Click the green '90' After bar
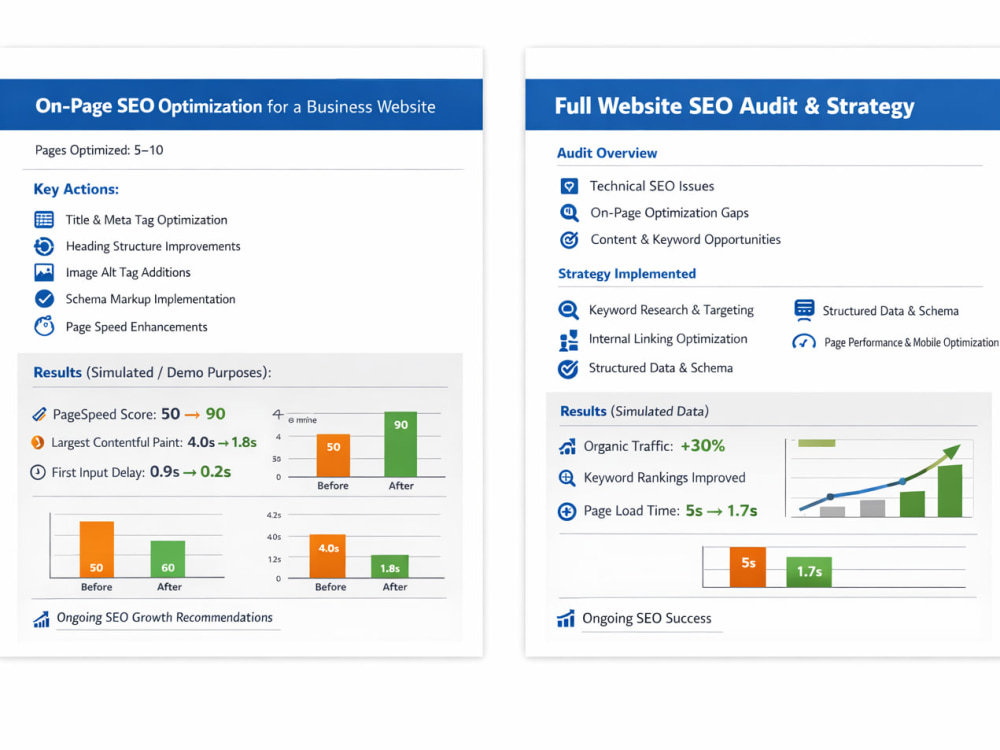This screenshot has width=1000, height=750. [x=401, y=444]
